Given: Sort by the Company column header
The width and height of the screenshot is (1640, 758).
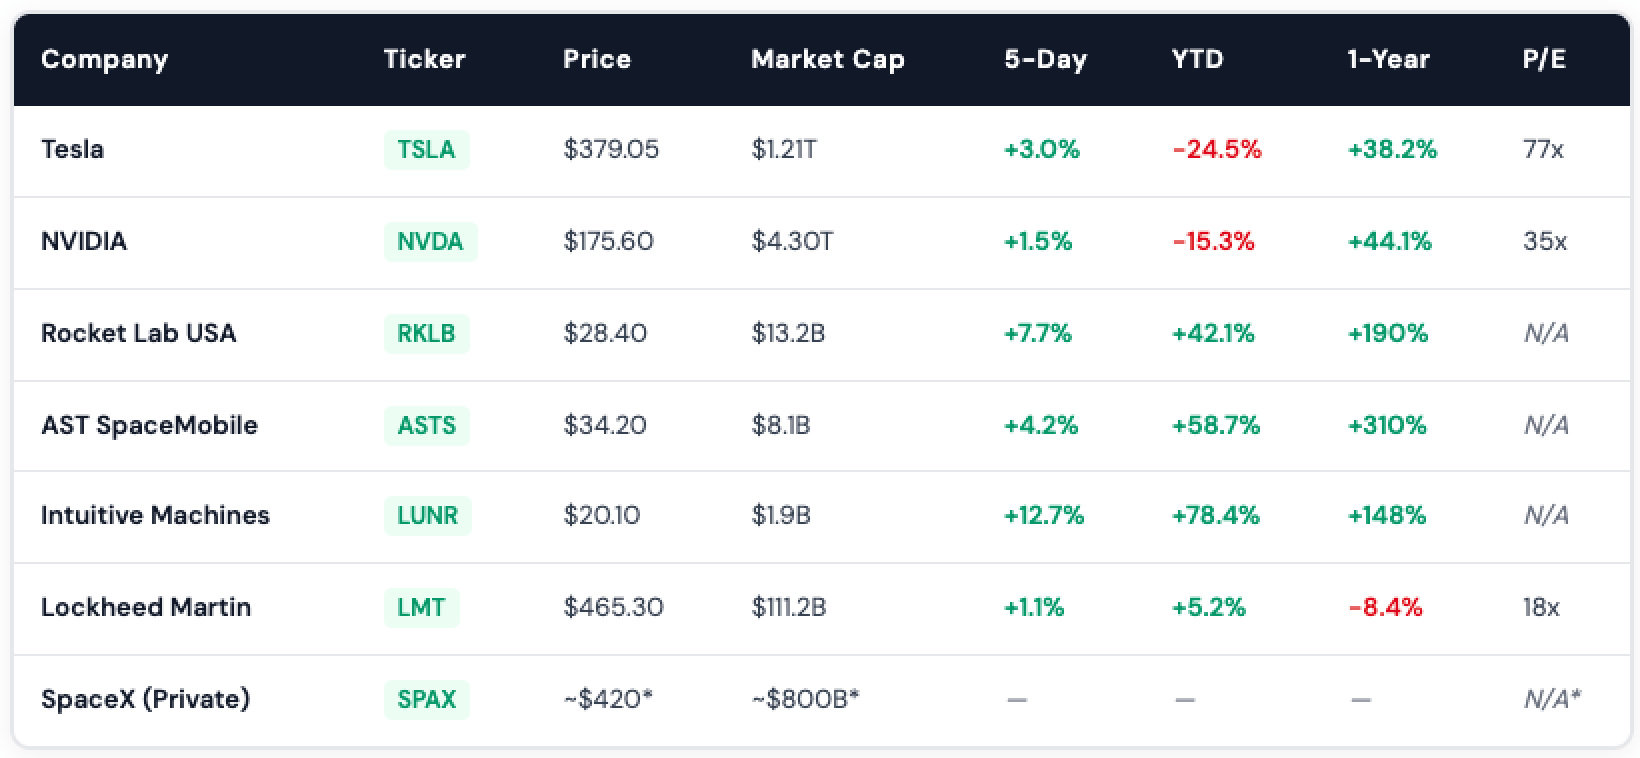Looking at the screenshot, I should [x=104, y=60].
